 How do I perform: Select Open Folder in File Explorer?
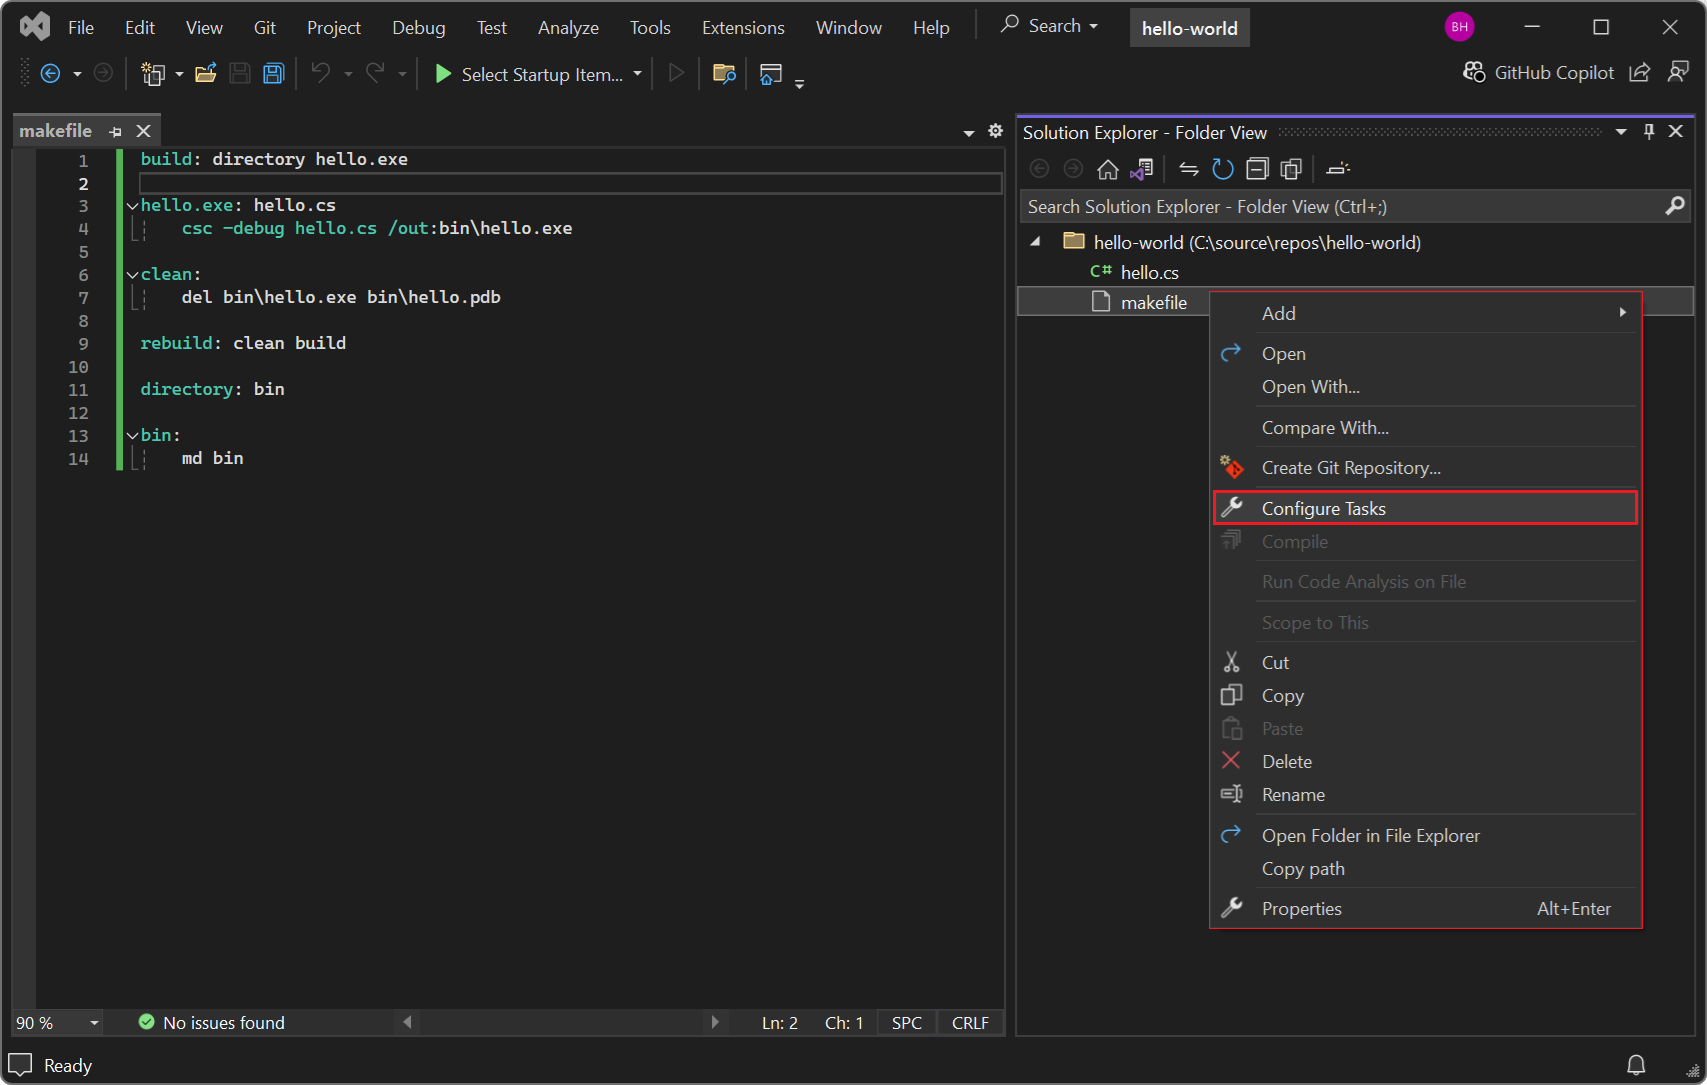coord(1425,835)
